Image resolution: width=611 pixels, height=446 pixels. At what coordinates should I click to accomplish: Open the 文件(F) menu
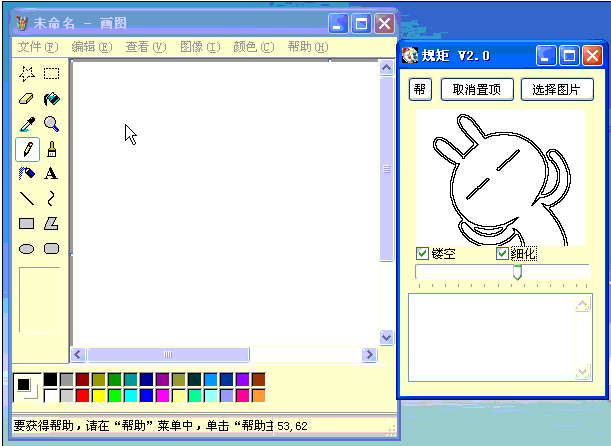pyautogui.click(x=38, y=47)
